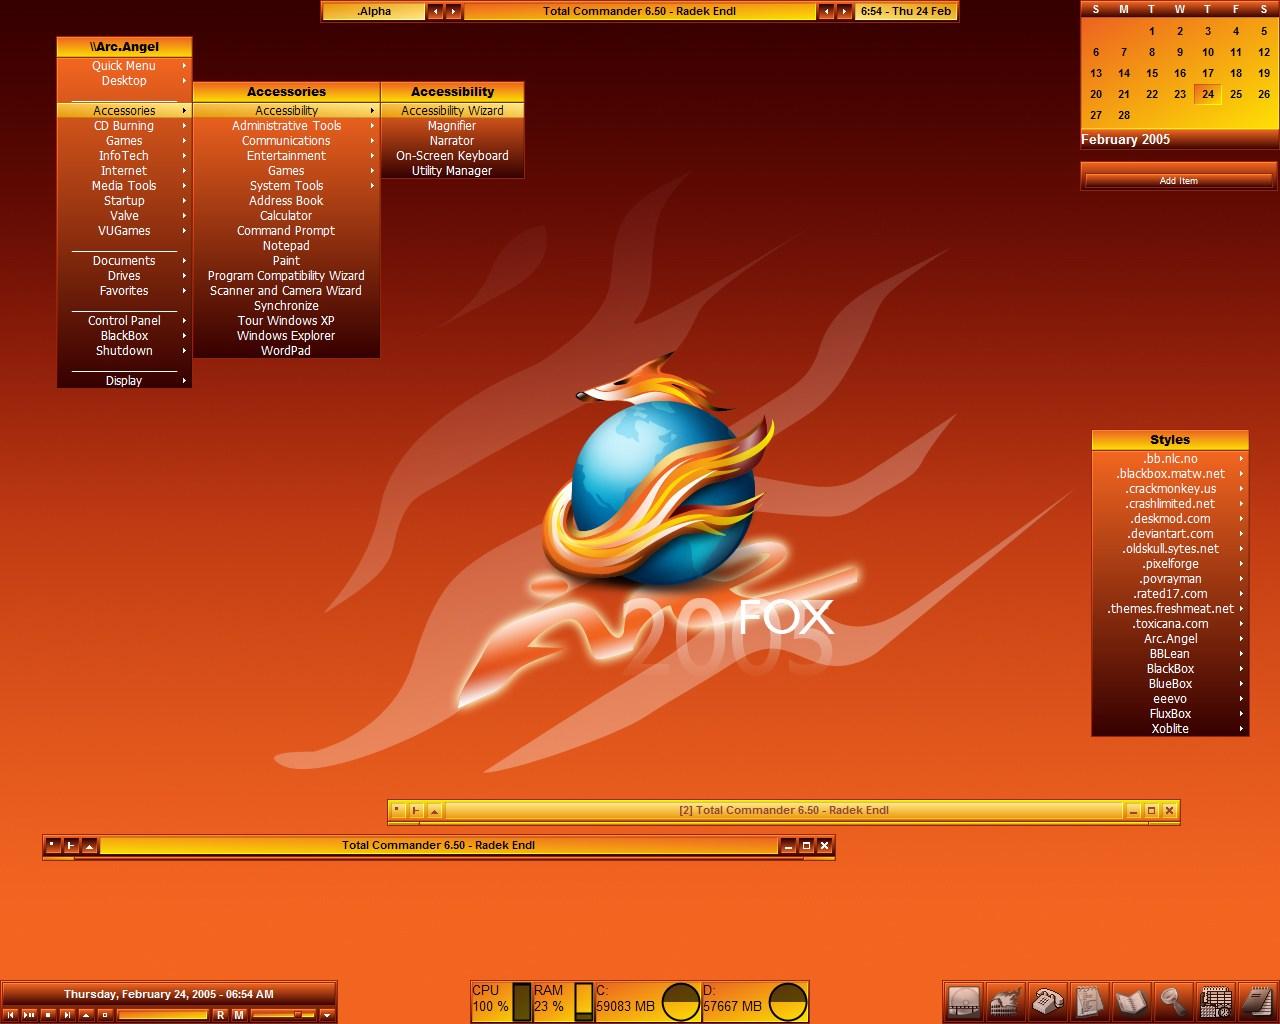The image size is (1280, 1024).
Task: Skip to next track in player
Action: [67, 1015]
